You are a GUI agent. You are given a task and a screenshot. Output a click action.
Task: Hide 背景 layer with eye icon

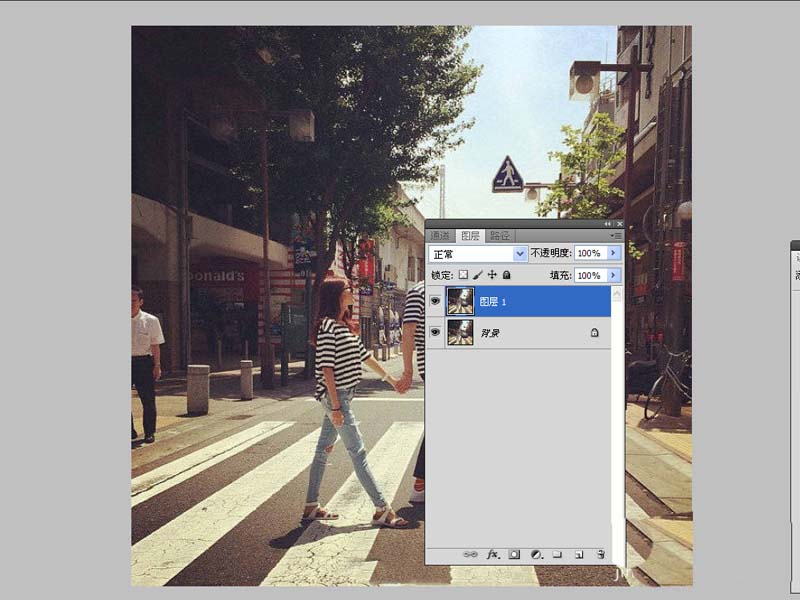(x=435, y=332)
